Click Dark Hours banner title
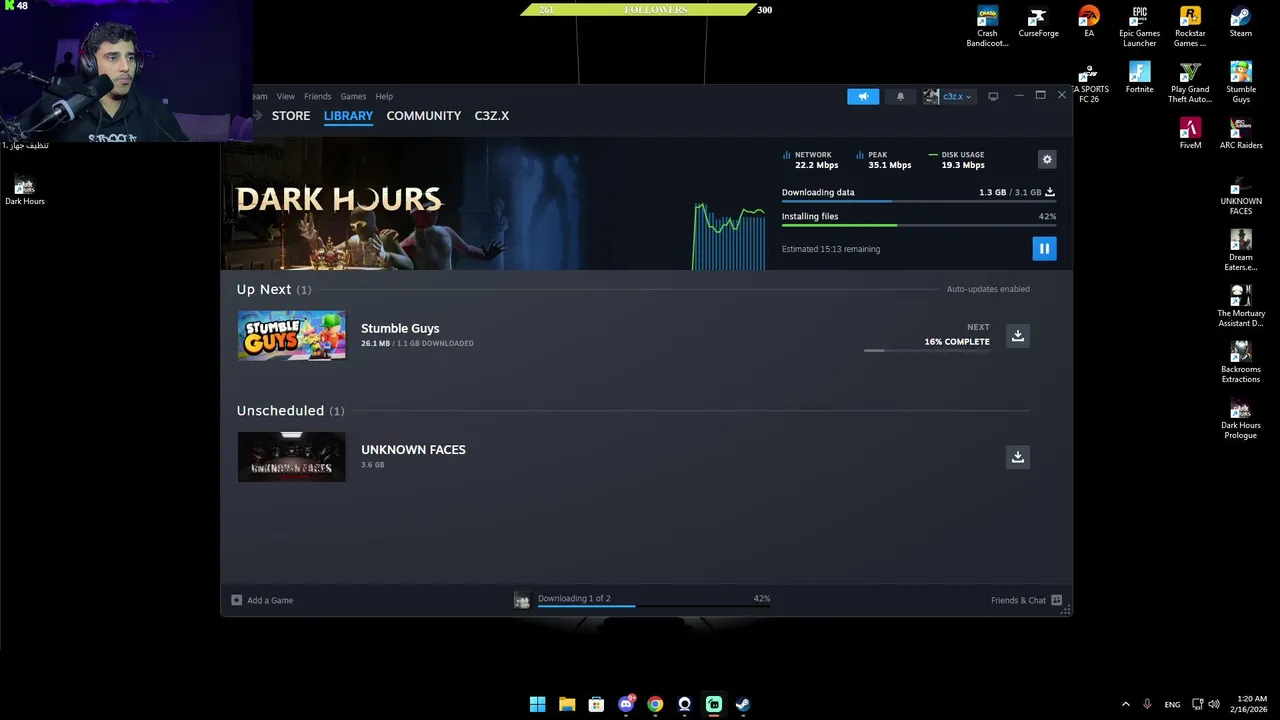Screen dimensions: 1280x720 coord(339,199)
